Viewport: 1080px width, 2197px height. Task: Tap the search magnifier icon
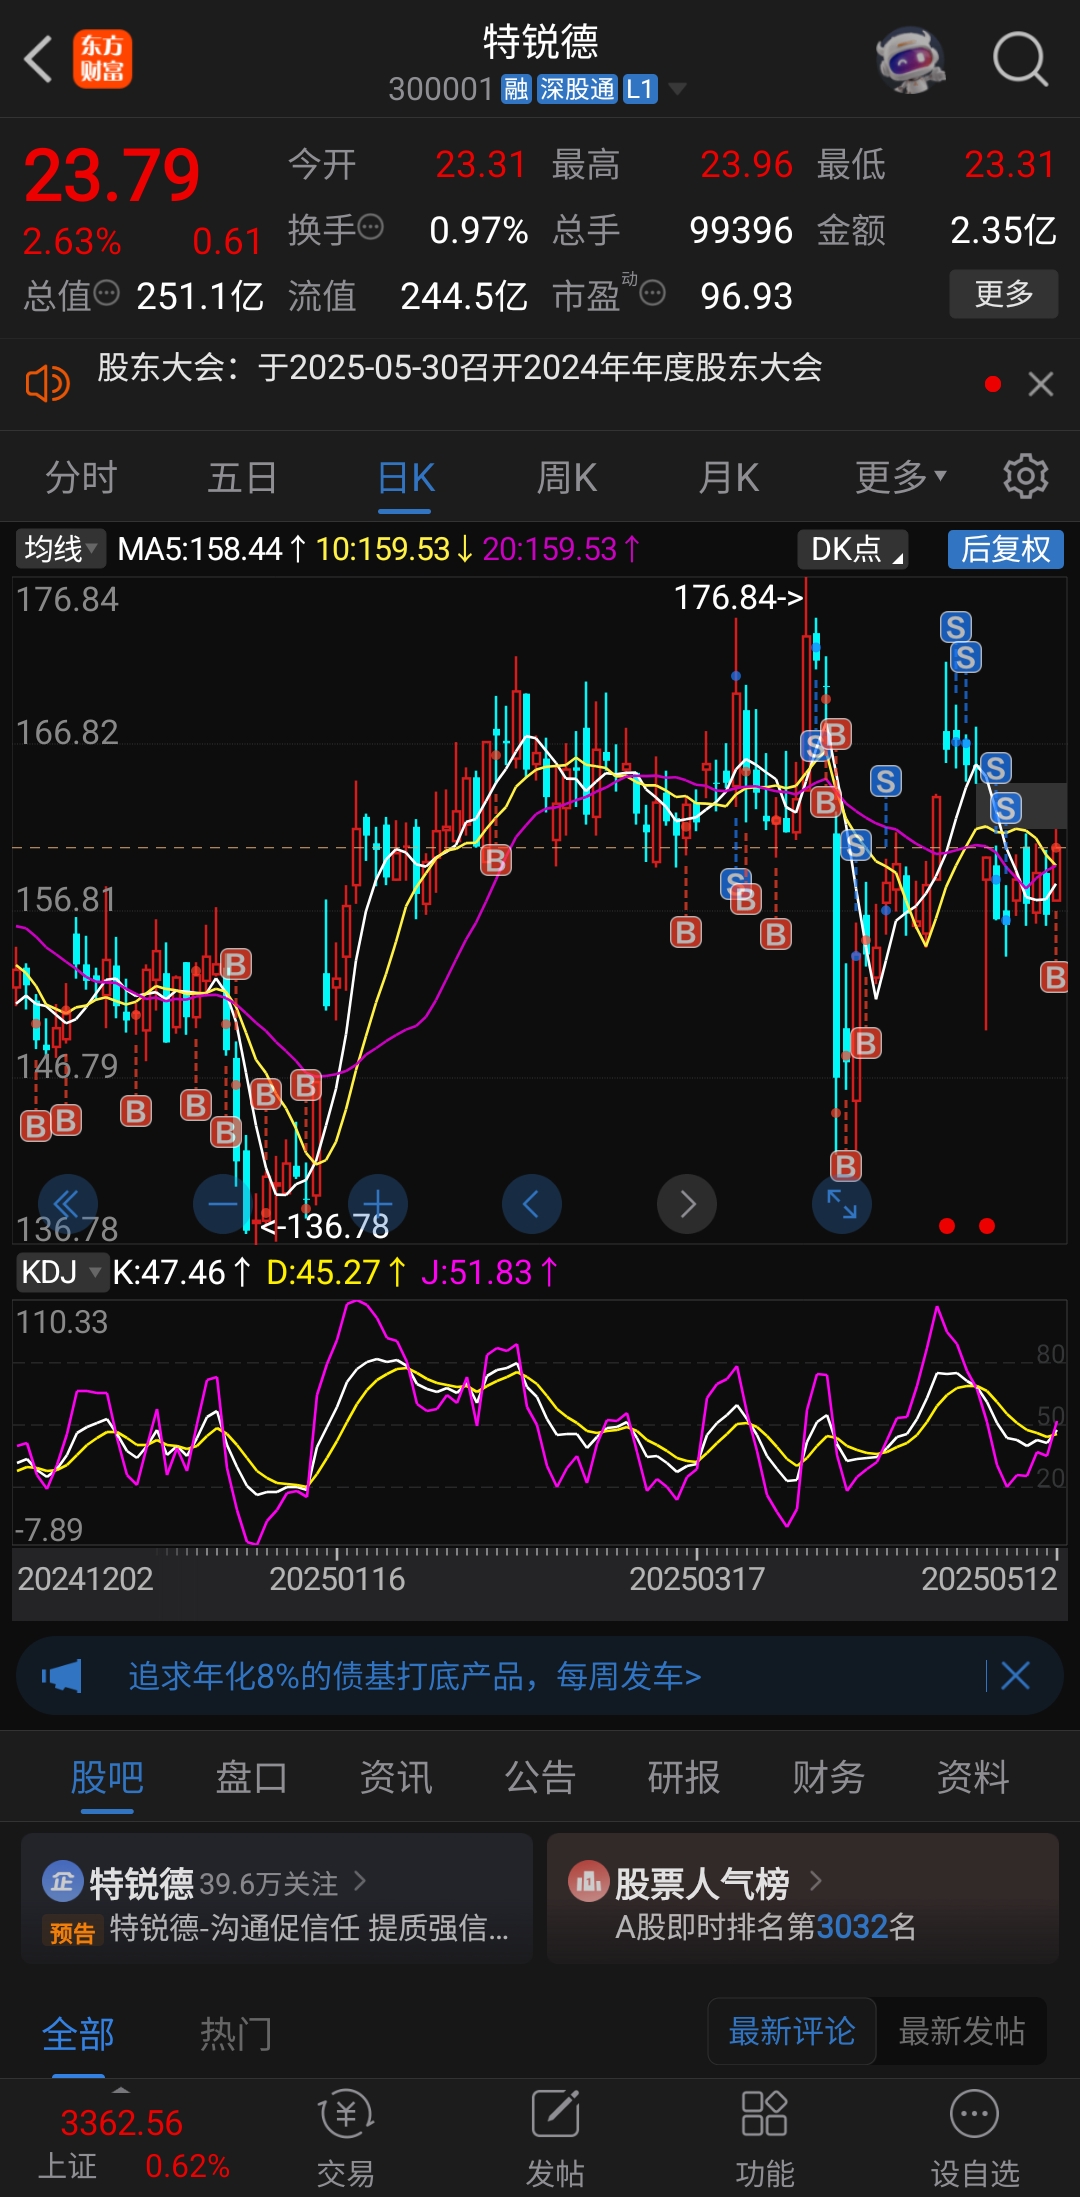[1020, 59]
